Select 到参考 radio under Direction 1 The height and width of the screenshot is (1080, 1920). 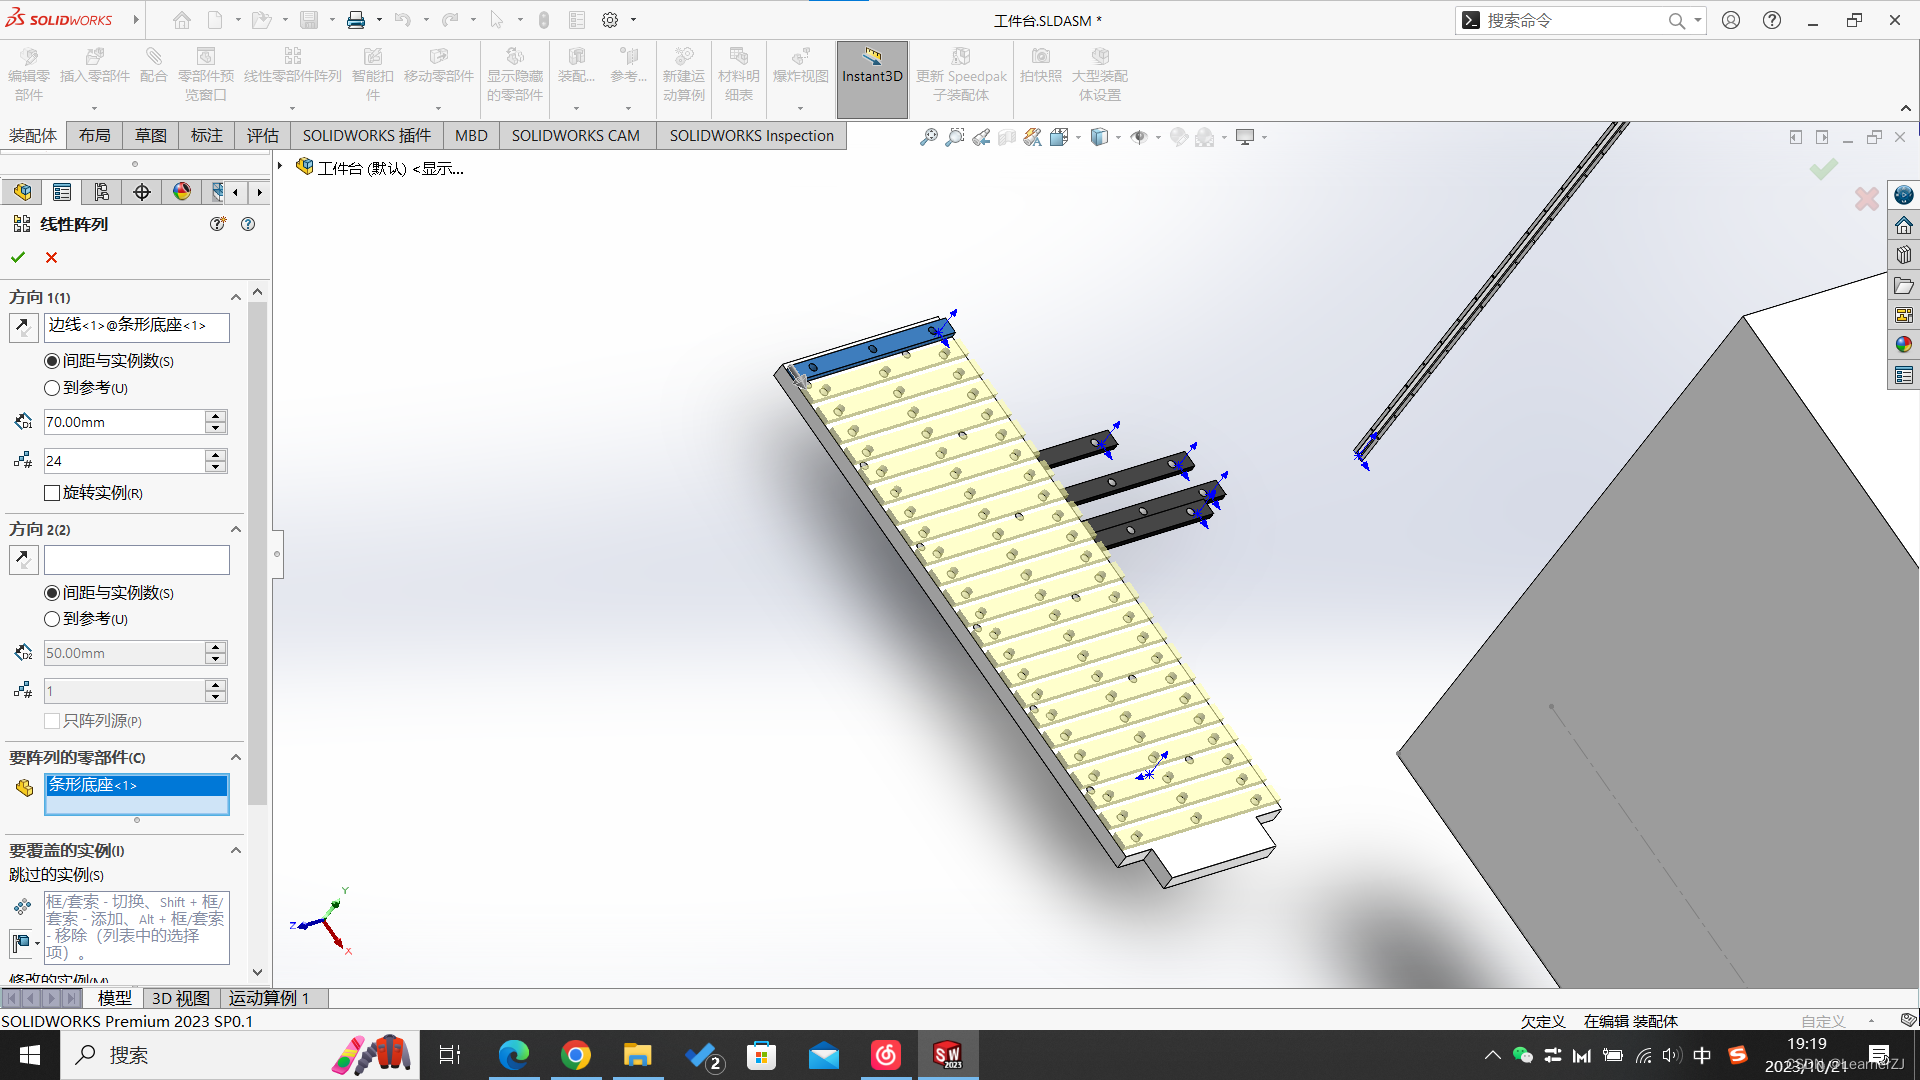tap(52, 388)
